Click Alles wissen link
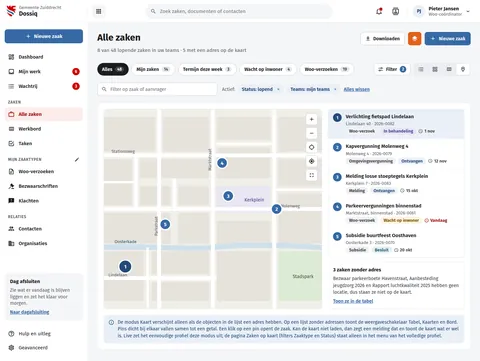This screenshot has height=361, width=480. (x=357, y=89)
